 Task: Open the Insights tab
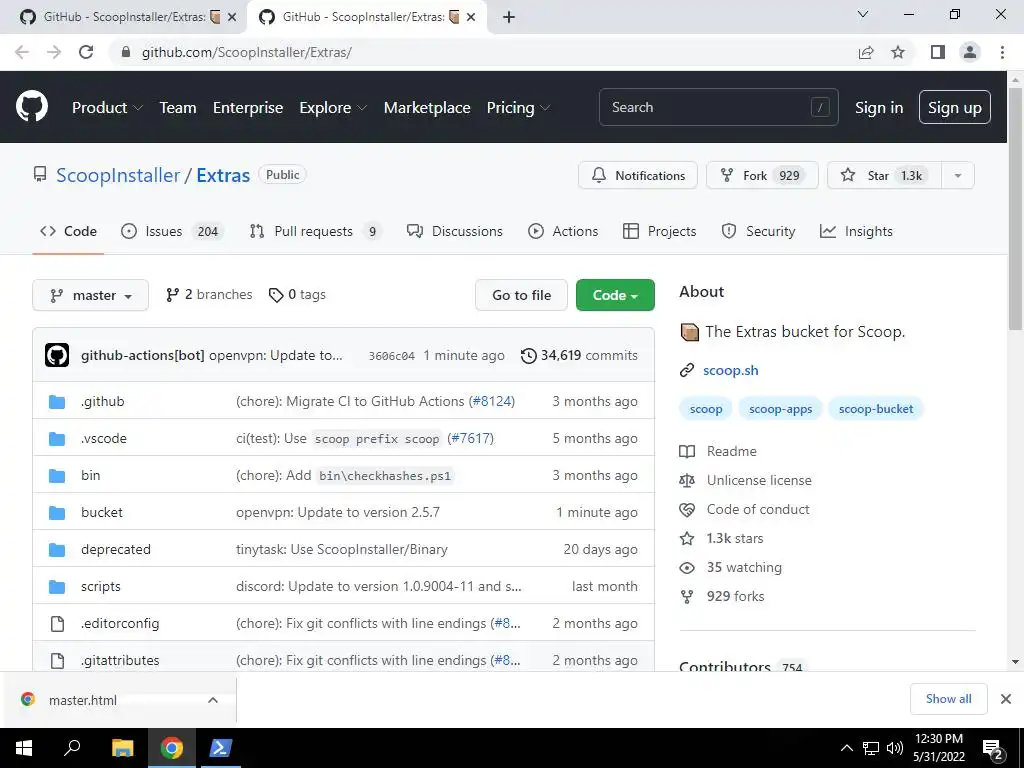coord(856,231)
